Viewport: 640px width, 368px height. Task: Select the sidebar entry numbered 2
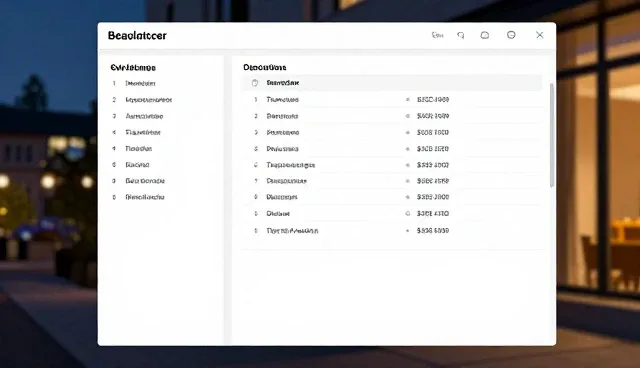click(149, 100)
